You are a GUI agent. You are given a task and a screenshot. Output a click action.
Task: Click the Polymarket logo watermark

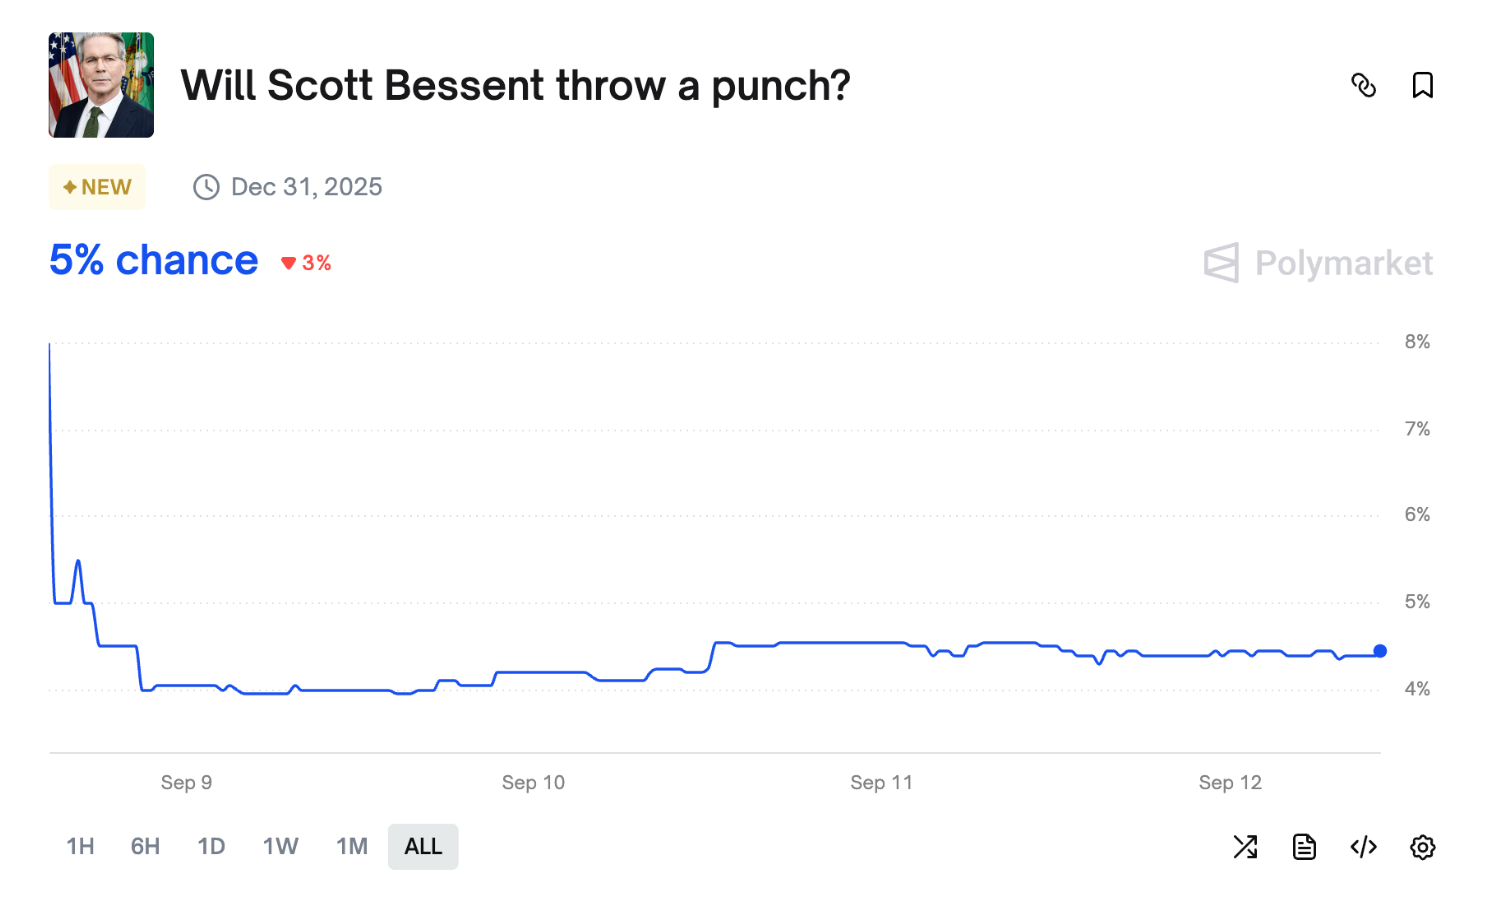[1318, 263]
